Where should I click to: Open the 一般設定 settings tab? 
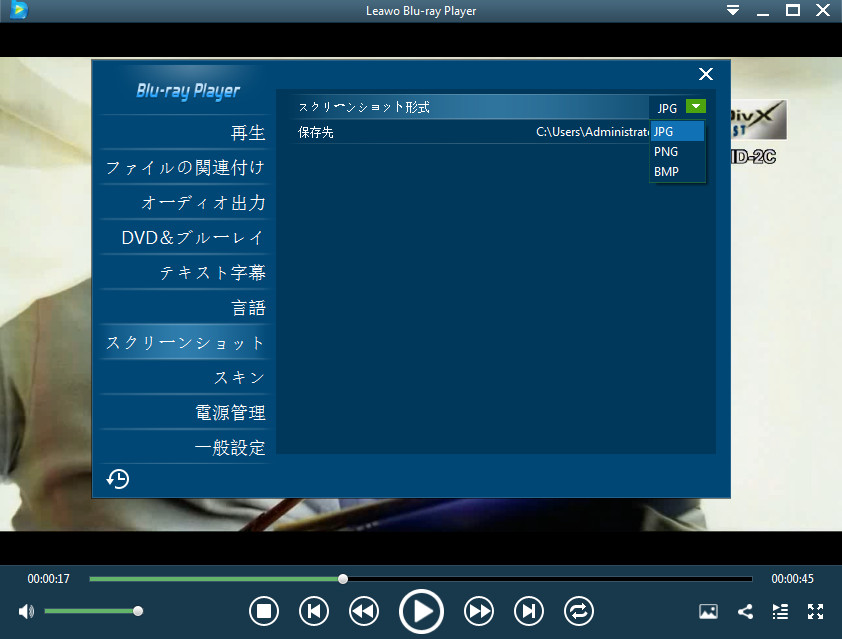(x=185, y=447)
